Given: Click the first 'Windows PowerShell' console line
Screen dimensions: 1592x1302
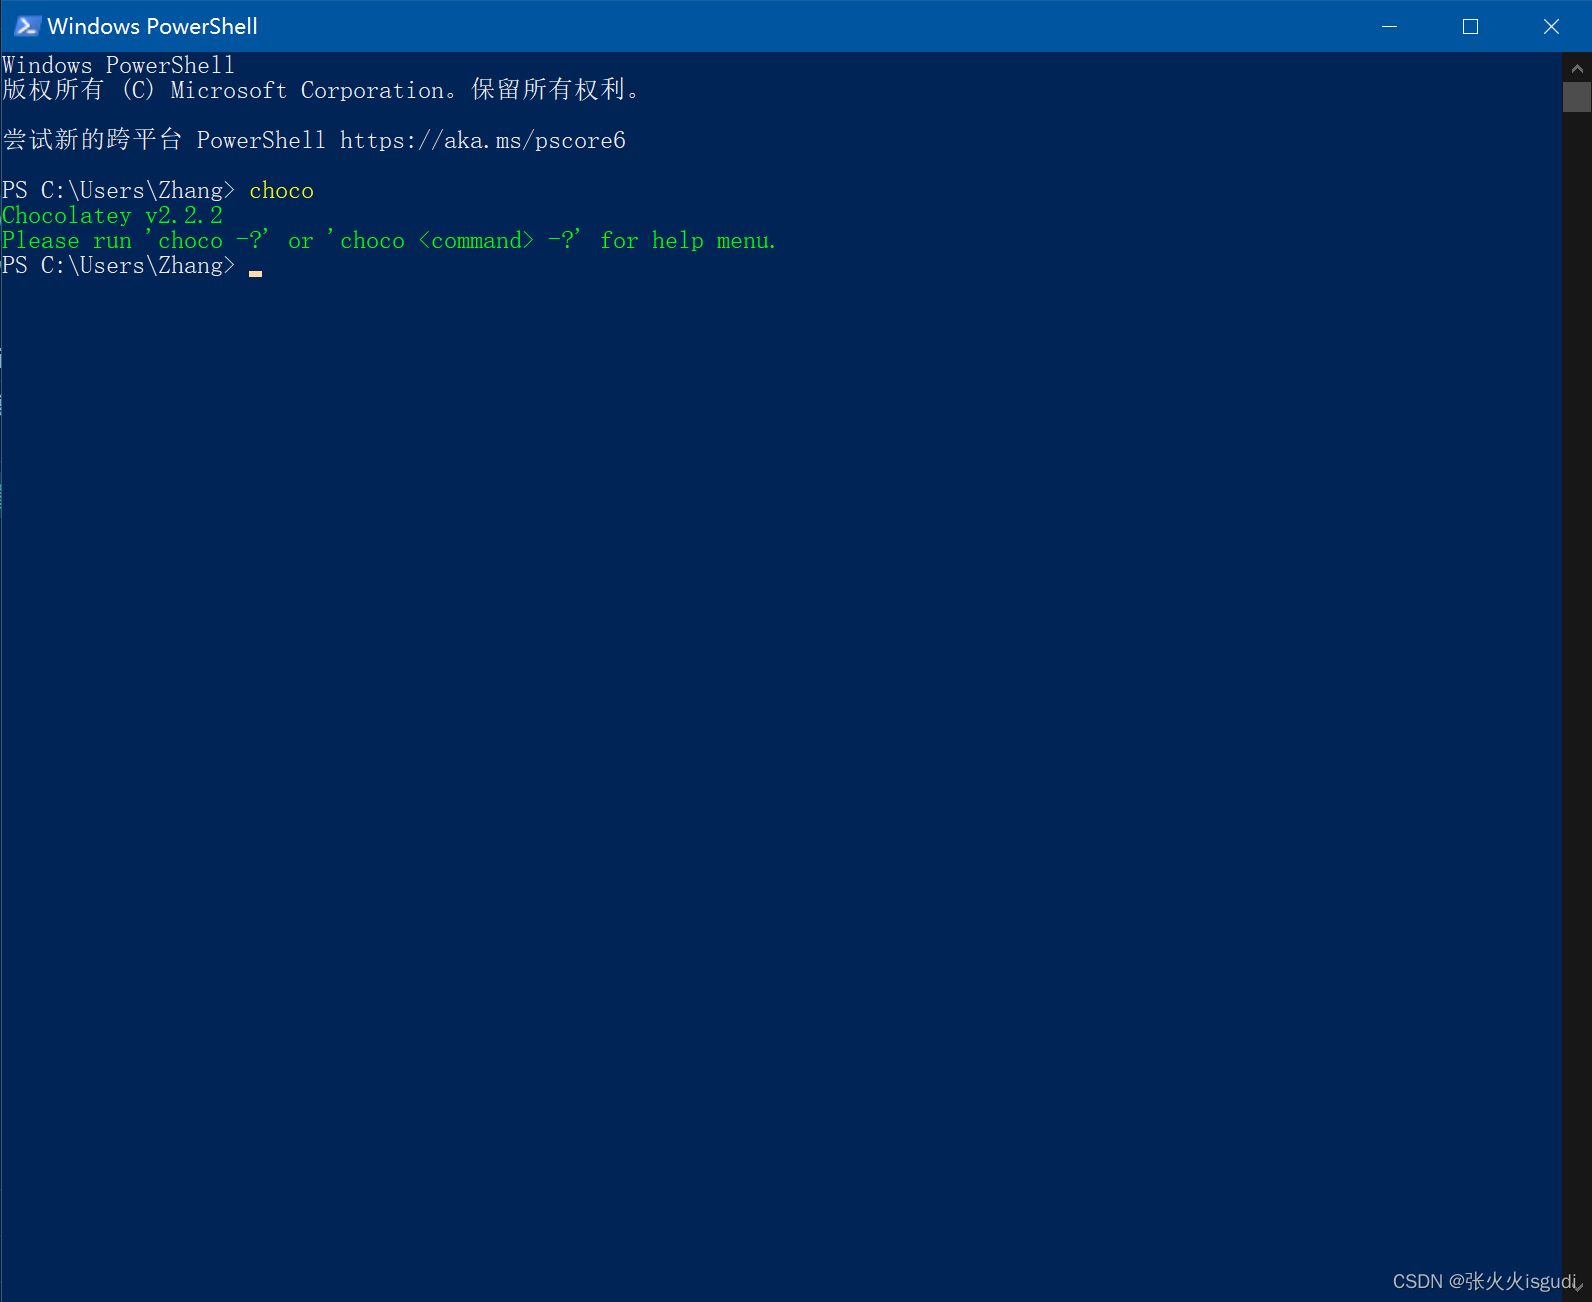Looking at the screenshot, I should (118, 65).
